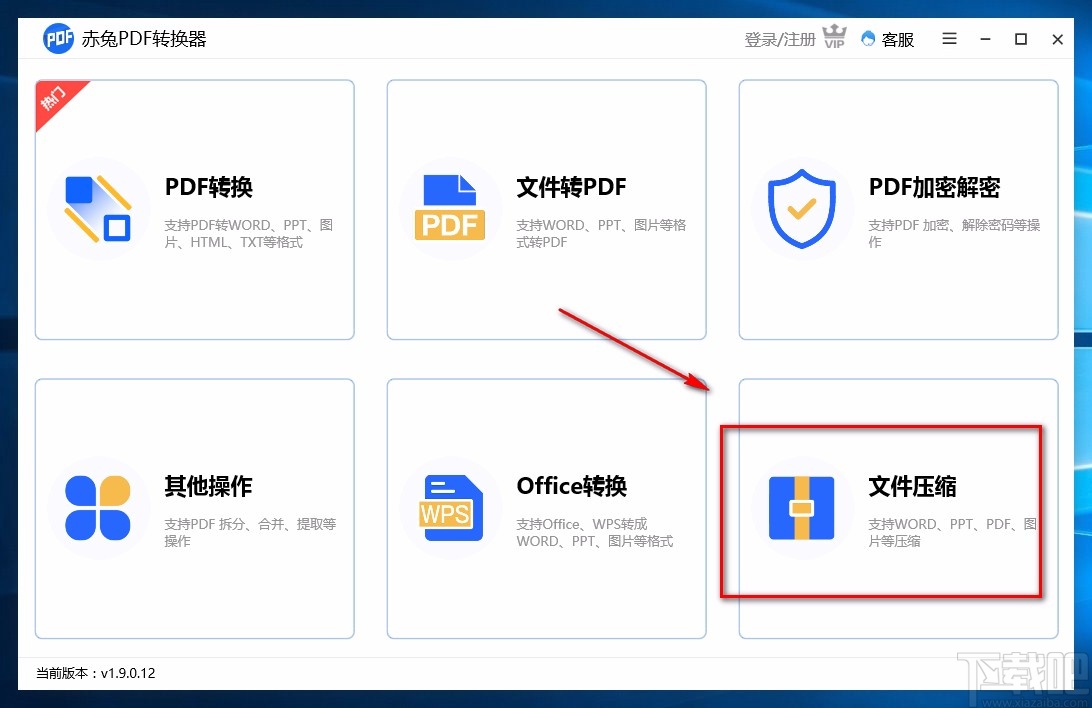Open the 其他操作 card

coord(194,508)
